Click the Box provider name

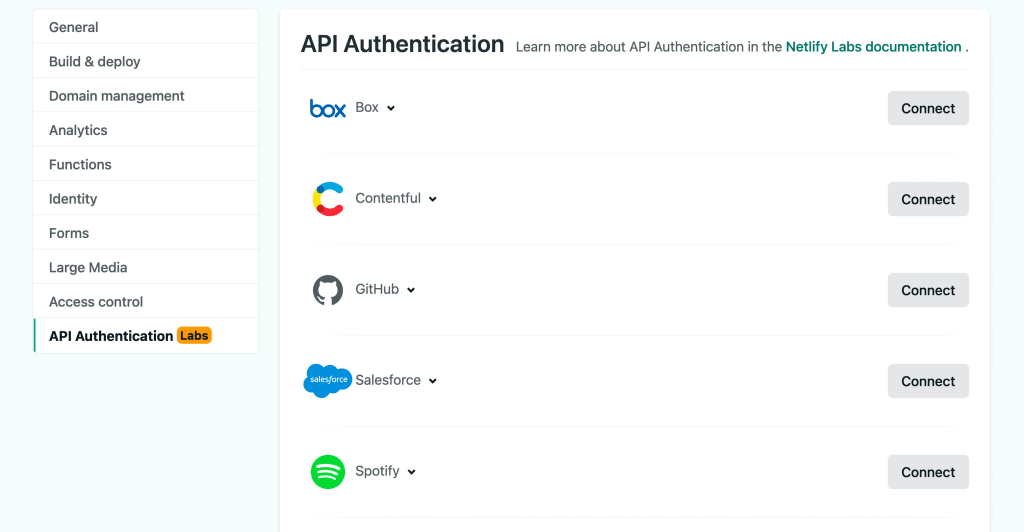pyautogui.click(x=367, y=107)
